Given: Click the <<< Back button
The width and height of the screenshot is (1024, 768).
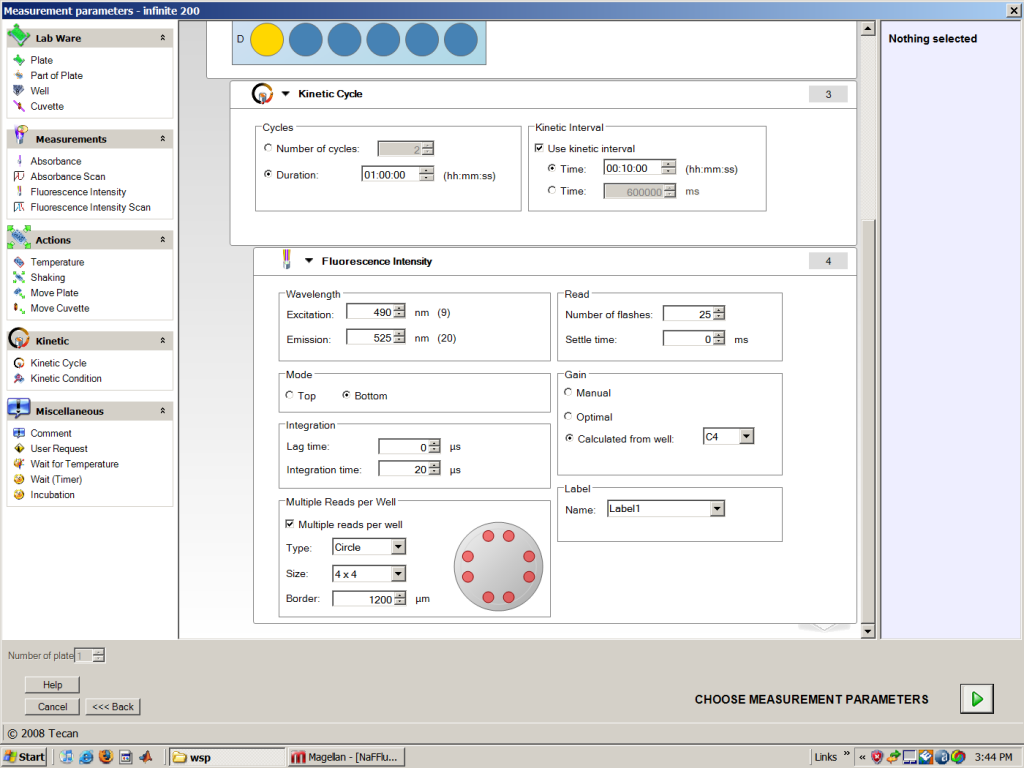Looking at the screenshot, I should [113, 707].
